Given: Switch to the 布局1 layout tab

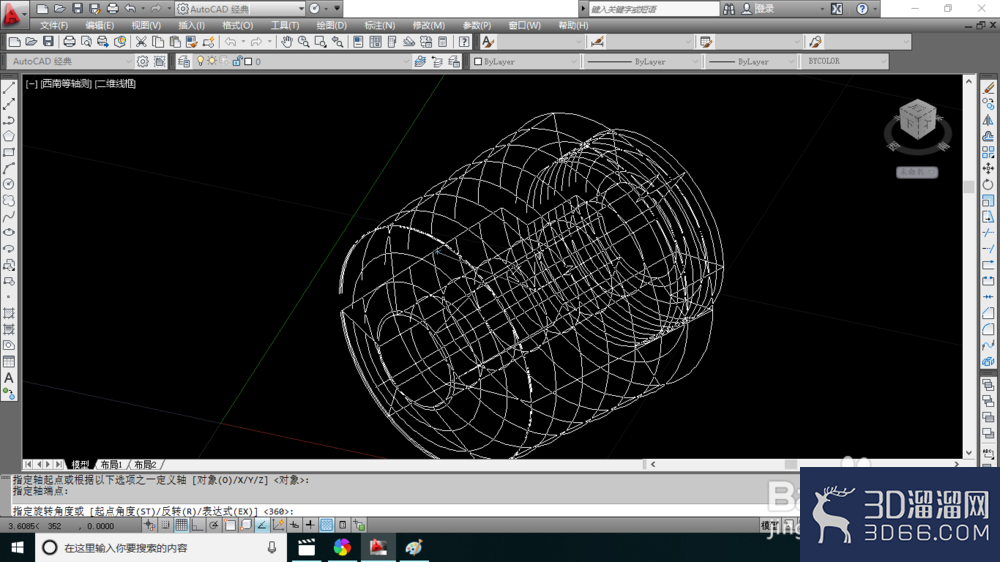Looking at the screenshot, I should (x=111, y=464).
